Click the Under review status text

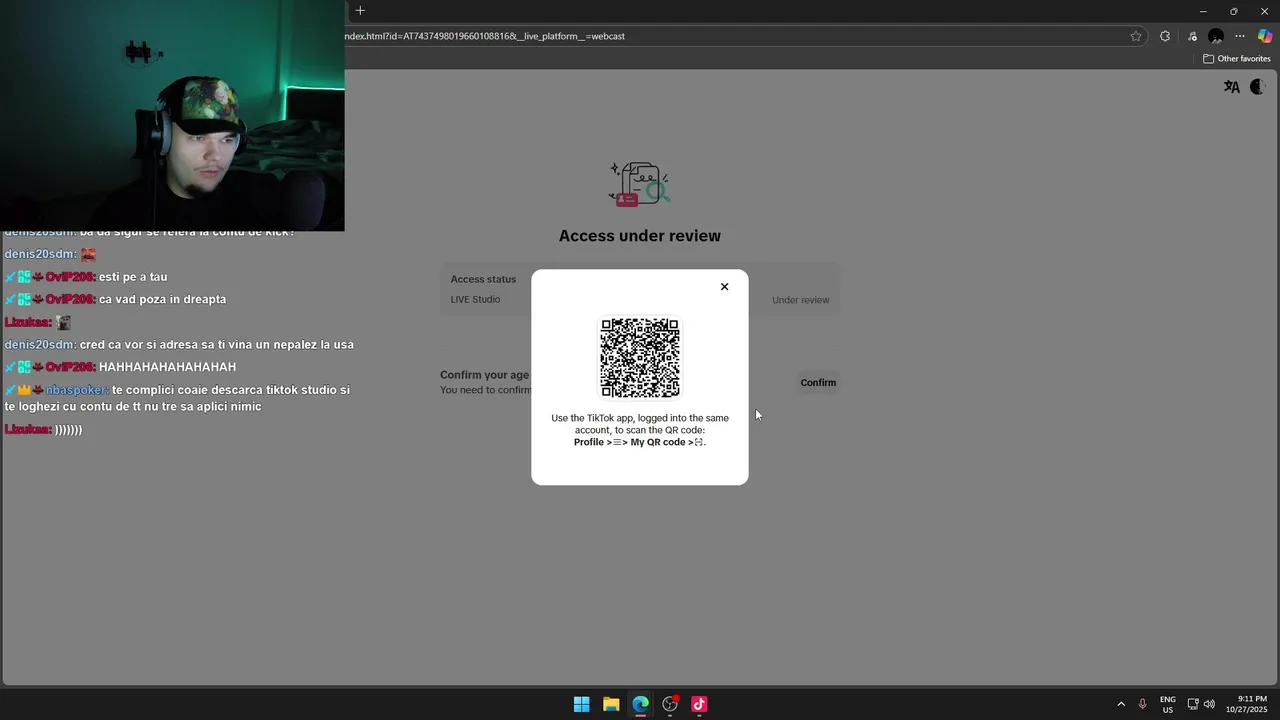[x=800, y=300]
